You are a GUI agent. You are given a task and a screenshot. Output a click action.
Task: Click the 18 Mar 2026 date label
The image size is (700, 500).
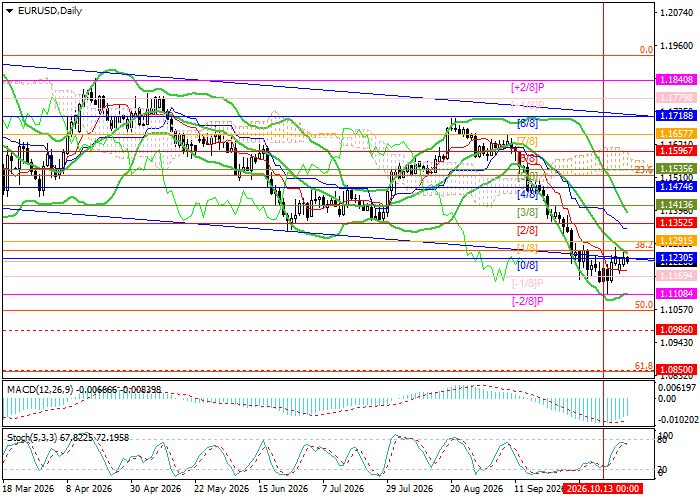click(29, 489)
